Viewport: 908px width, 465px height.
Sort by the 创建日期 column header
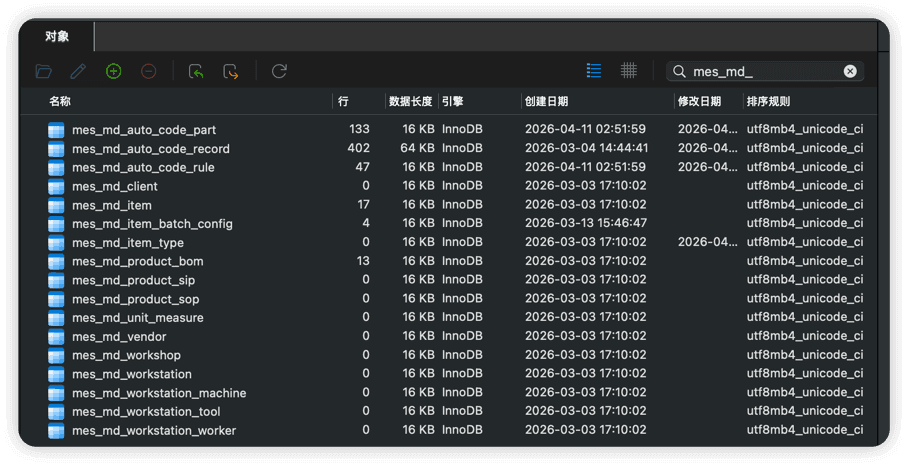pos(545,101)
